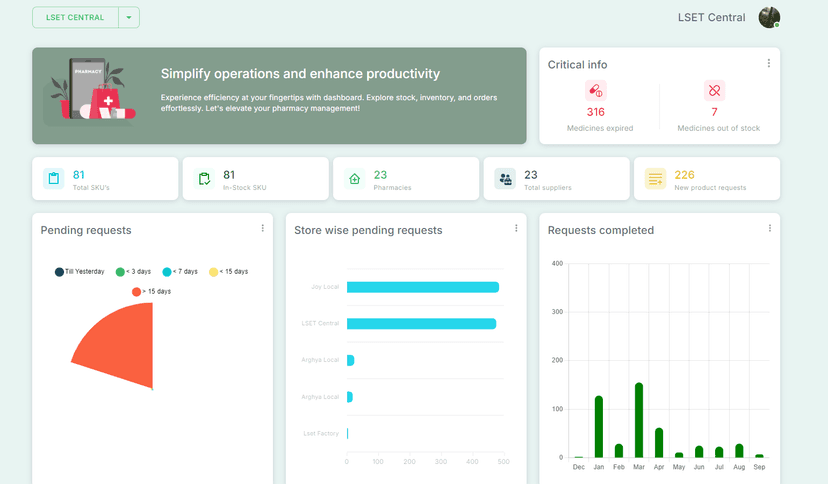Viewport: 828px width, 484px height.
Task: Click the 226 New product requests value
Action: (684, 175)
